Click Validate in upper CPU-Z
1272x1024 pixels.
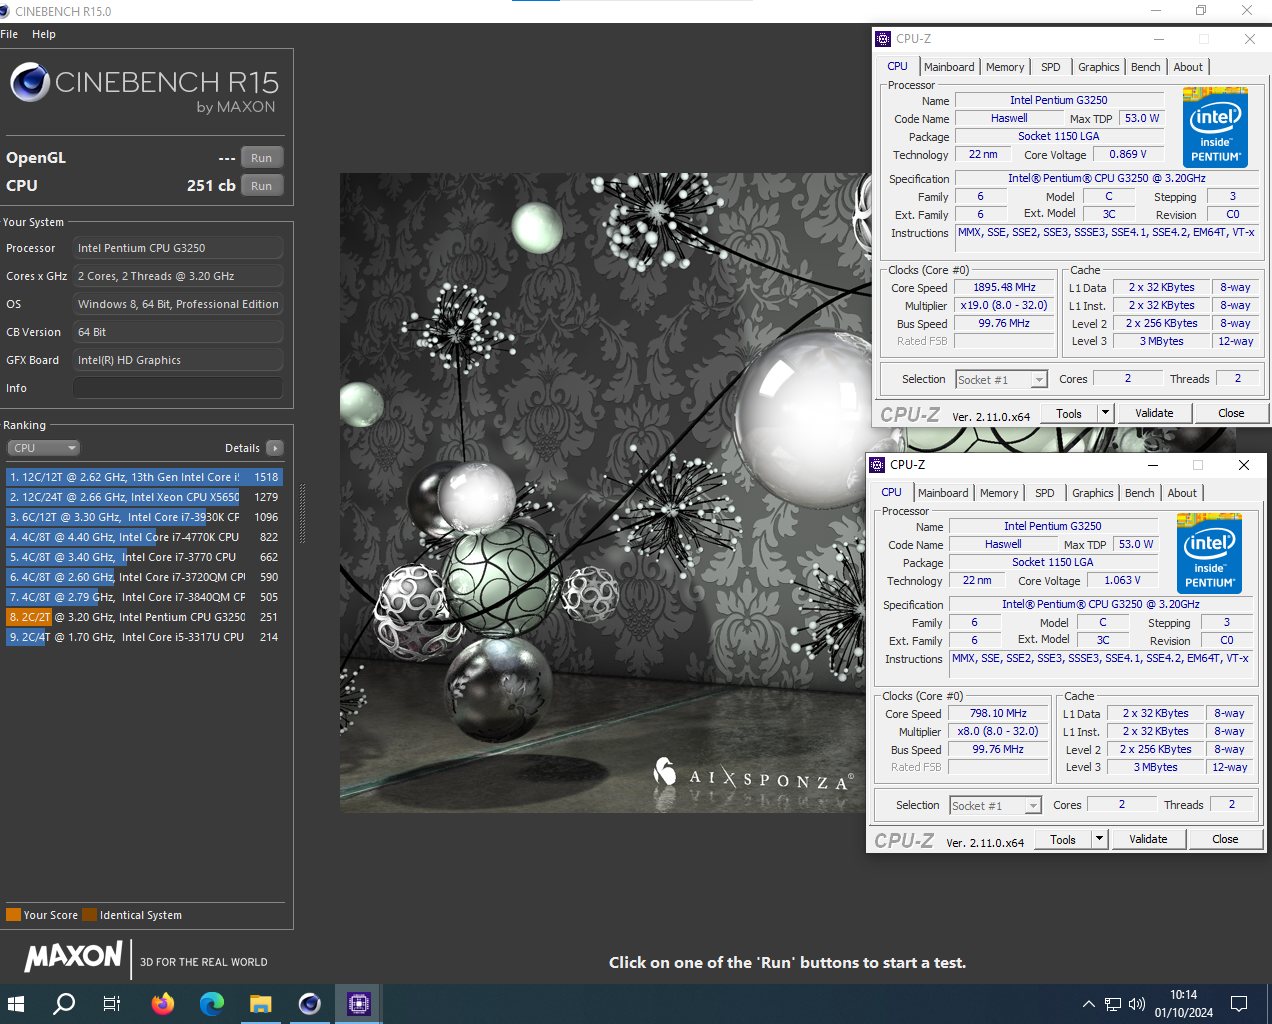(x=1154, y=413)
